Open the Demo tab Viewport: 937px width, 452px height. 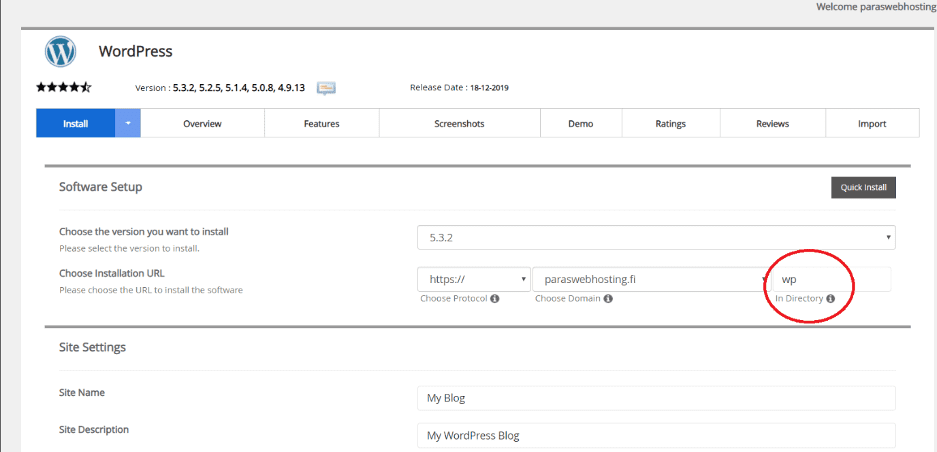coord(581,124)
